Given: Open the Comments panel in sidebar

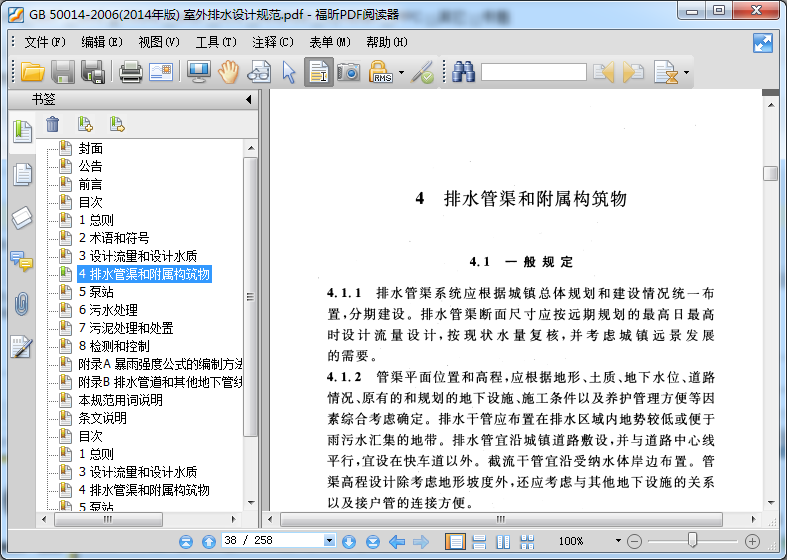Looking at the screenshot, I should (22, 261).
